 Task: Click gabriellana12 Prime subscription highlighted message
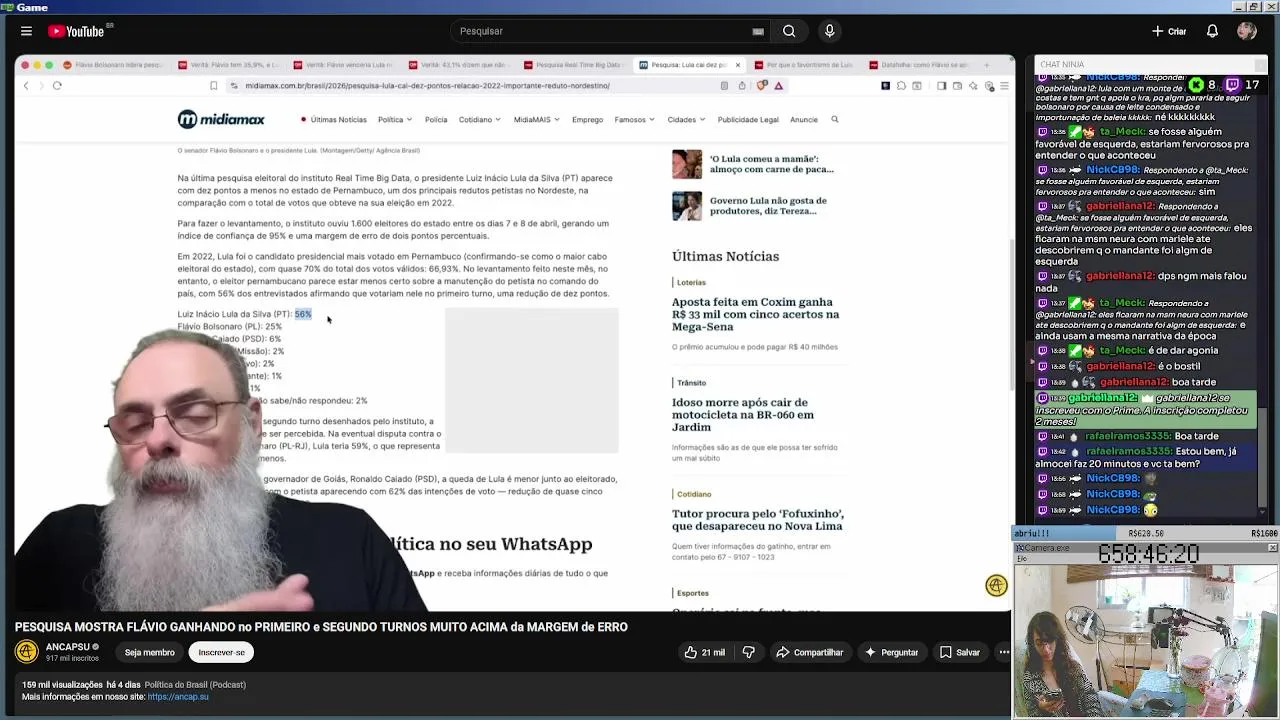[1145, 410]
